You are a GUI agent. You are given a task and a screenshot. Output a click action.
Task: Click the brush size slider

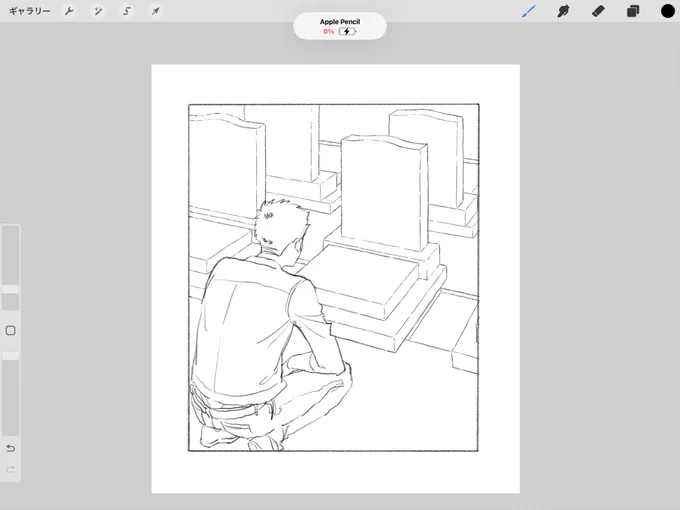point(10,268)
